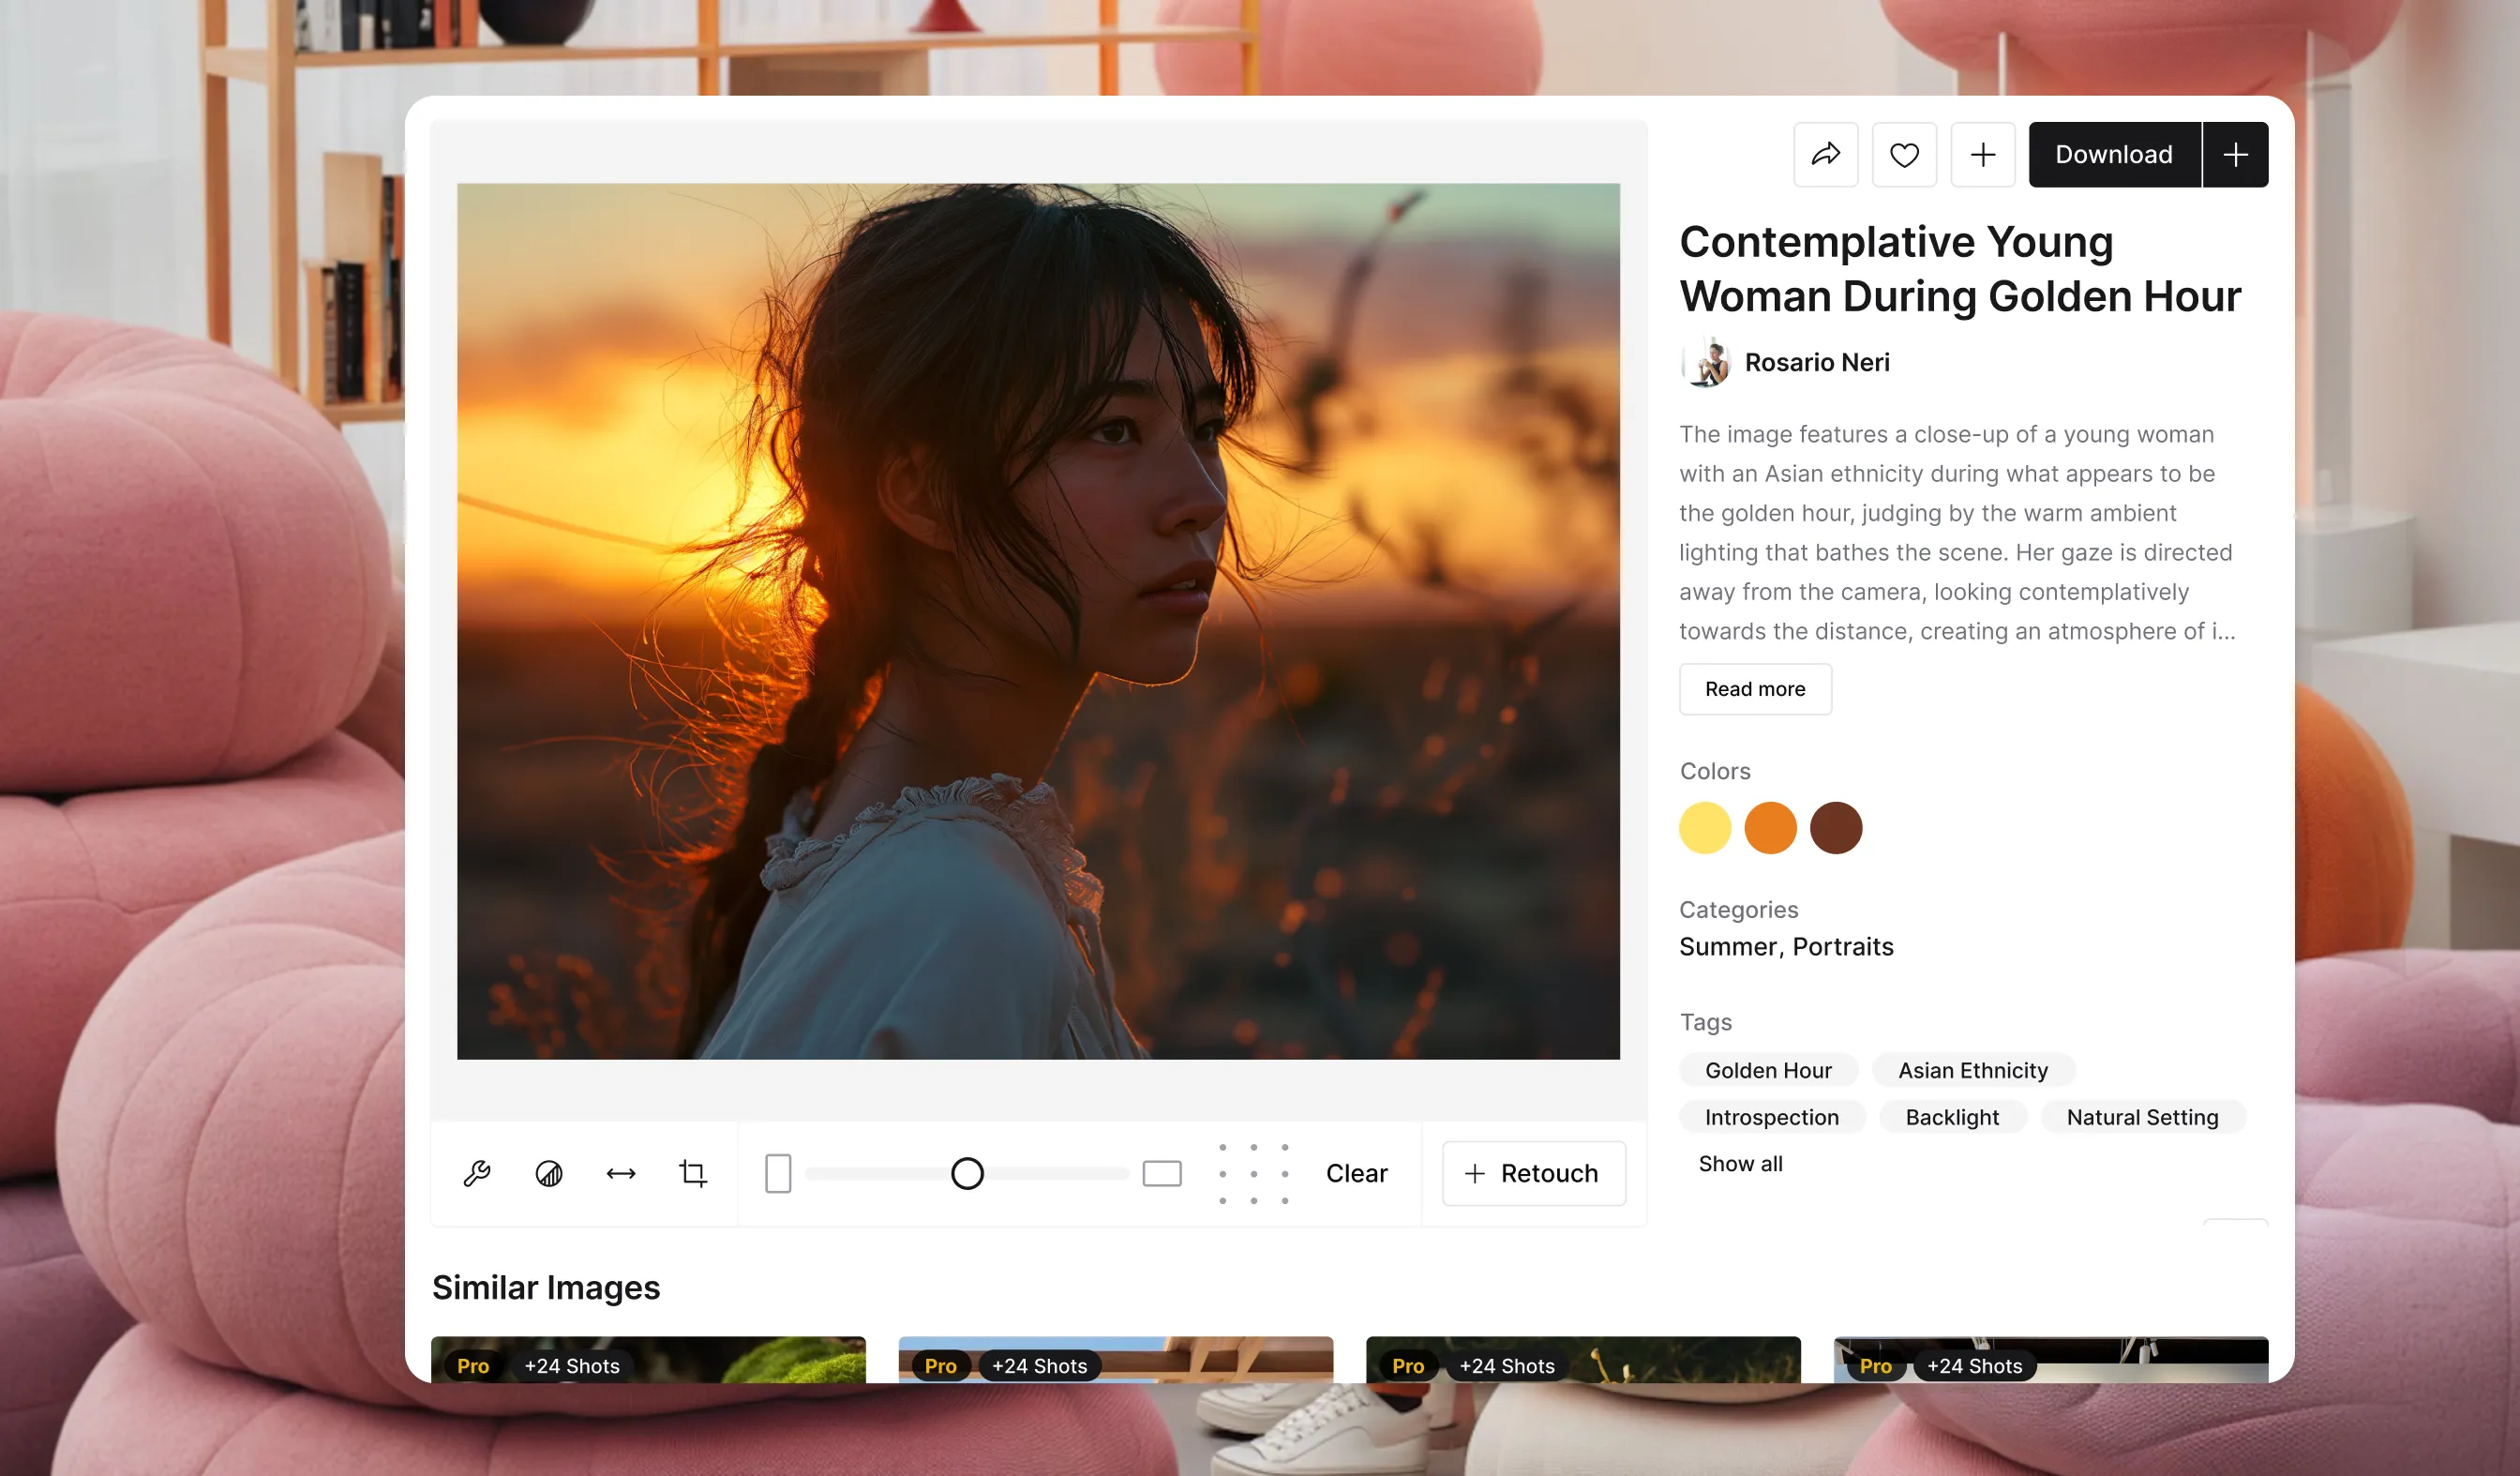Click the aspect ratio slider handle
Viewport: 2520px width, 1476px height.
967,1173
